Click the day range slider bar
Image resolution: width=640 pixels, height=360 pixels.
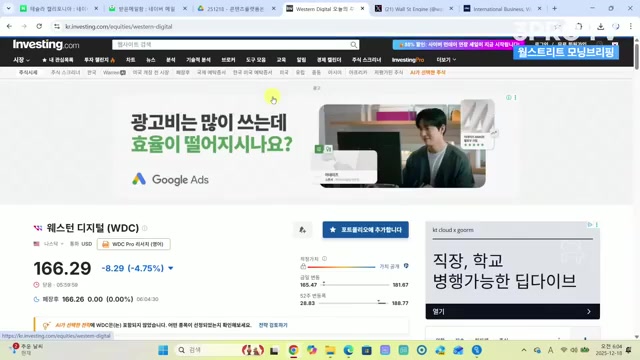coord(355,284)
